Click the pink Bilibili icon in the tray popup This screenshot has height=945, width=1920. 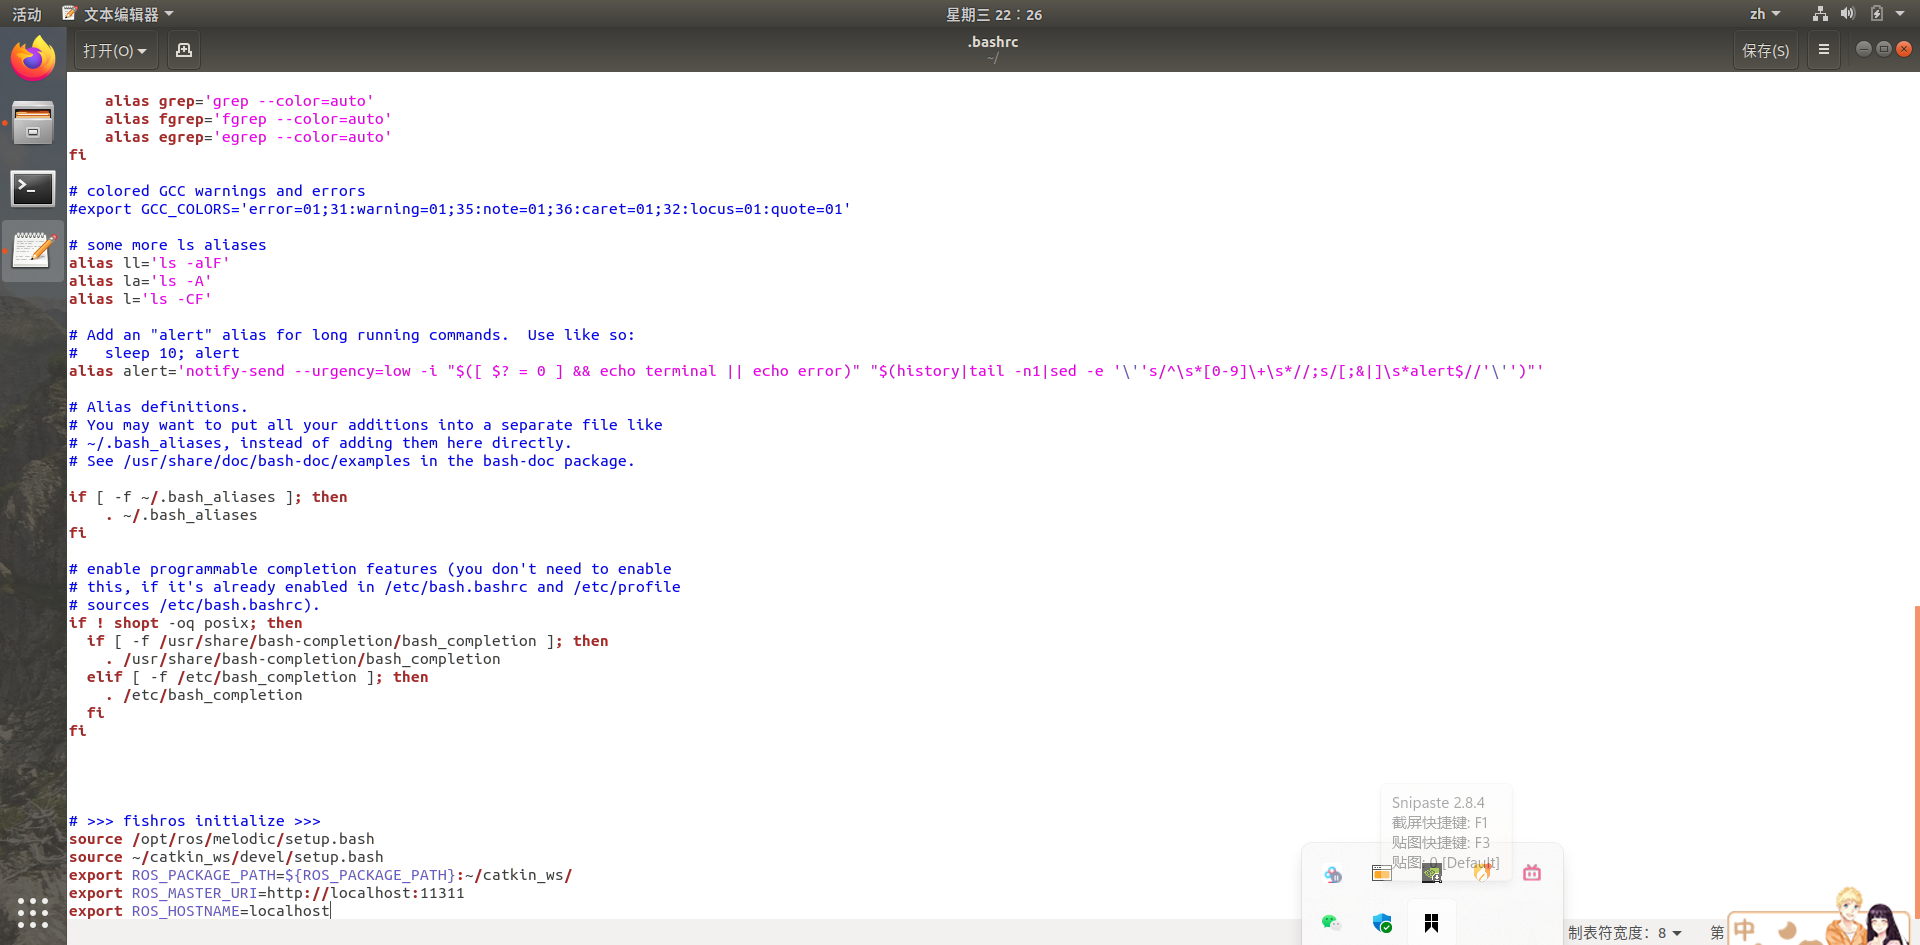(x=1531, y=873)
